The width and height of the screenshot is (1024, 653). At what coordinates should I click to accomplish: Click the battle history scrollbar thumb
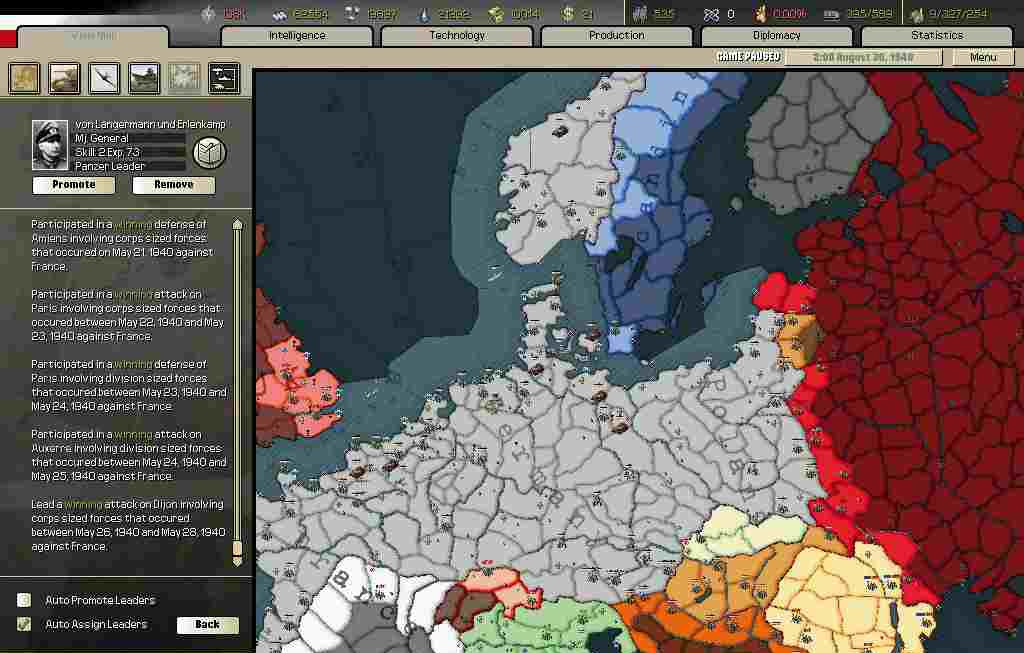coord(238,547)
